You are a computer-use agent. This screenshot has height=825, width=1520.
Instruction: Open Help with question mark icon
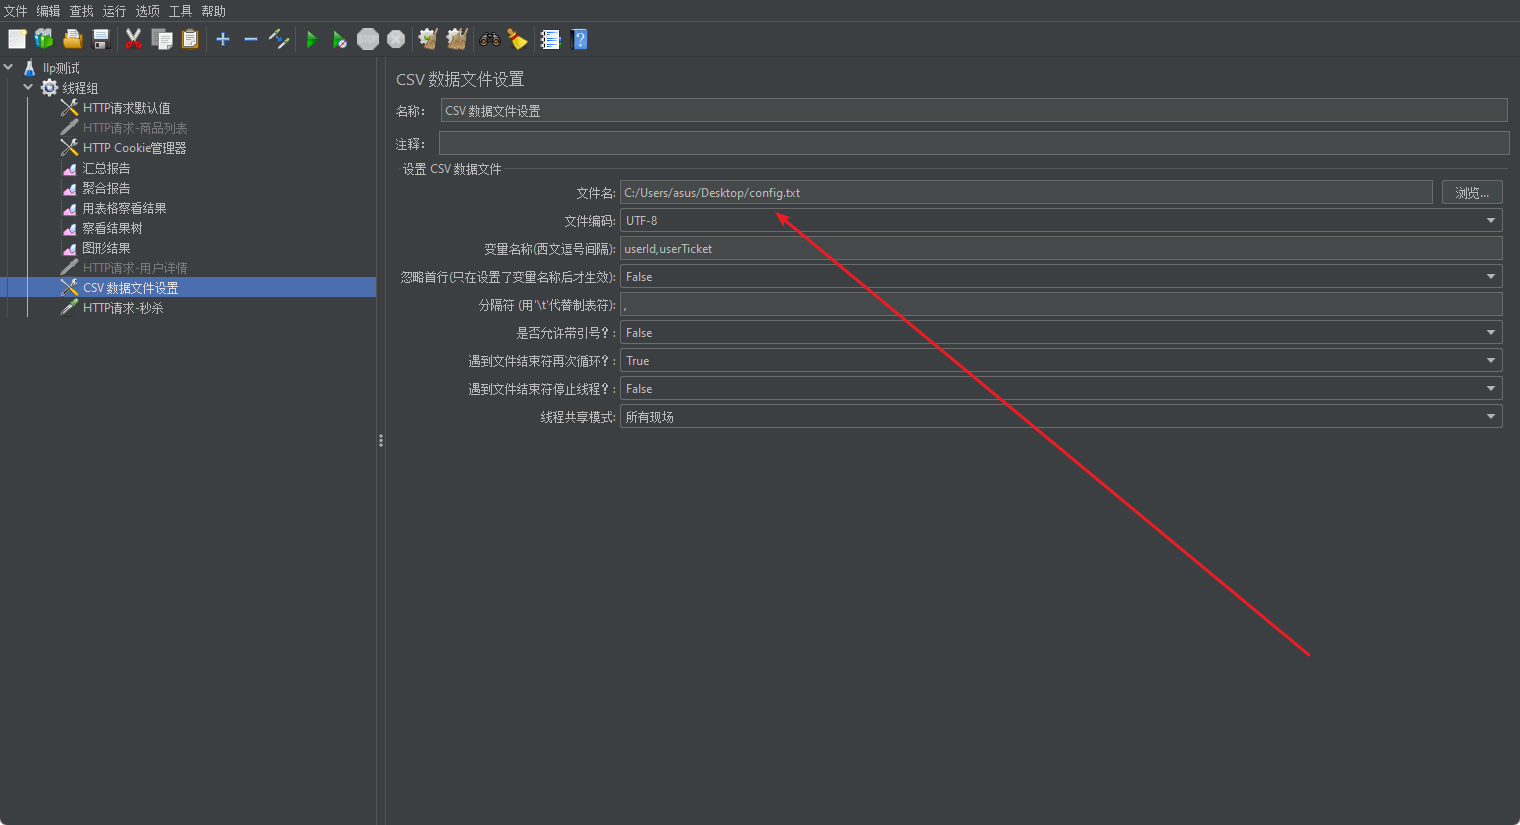click(x=579, y=39)
